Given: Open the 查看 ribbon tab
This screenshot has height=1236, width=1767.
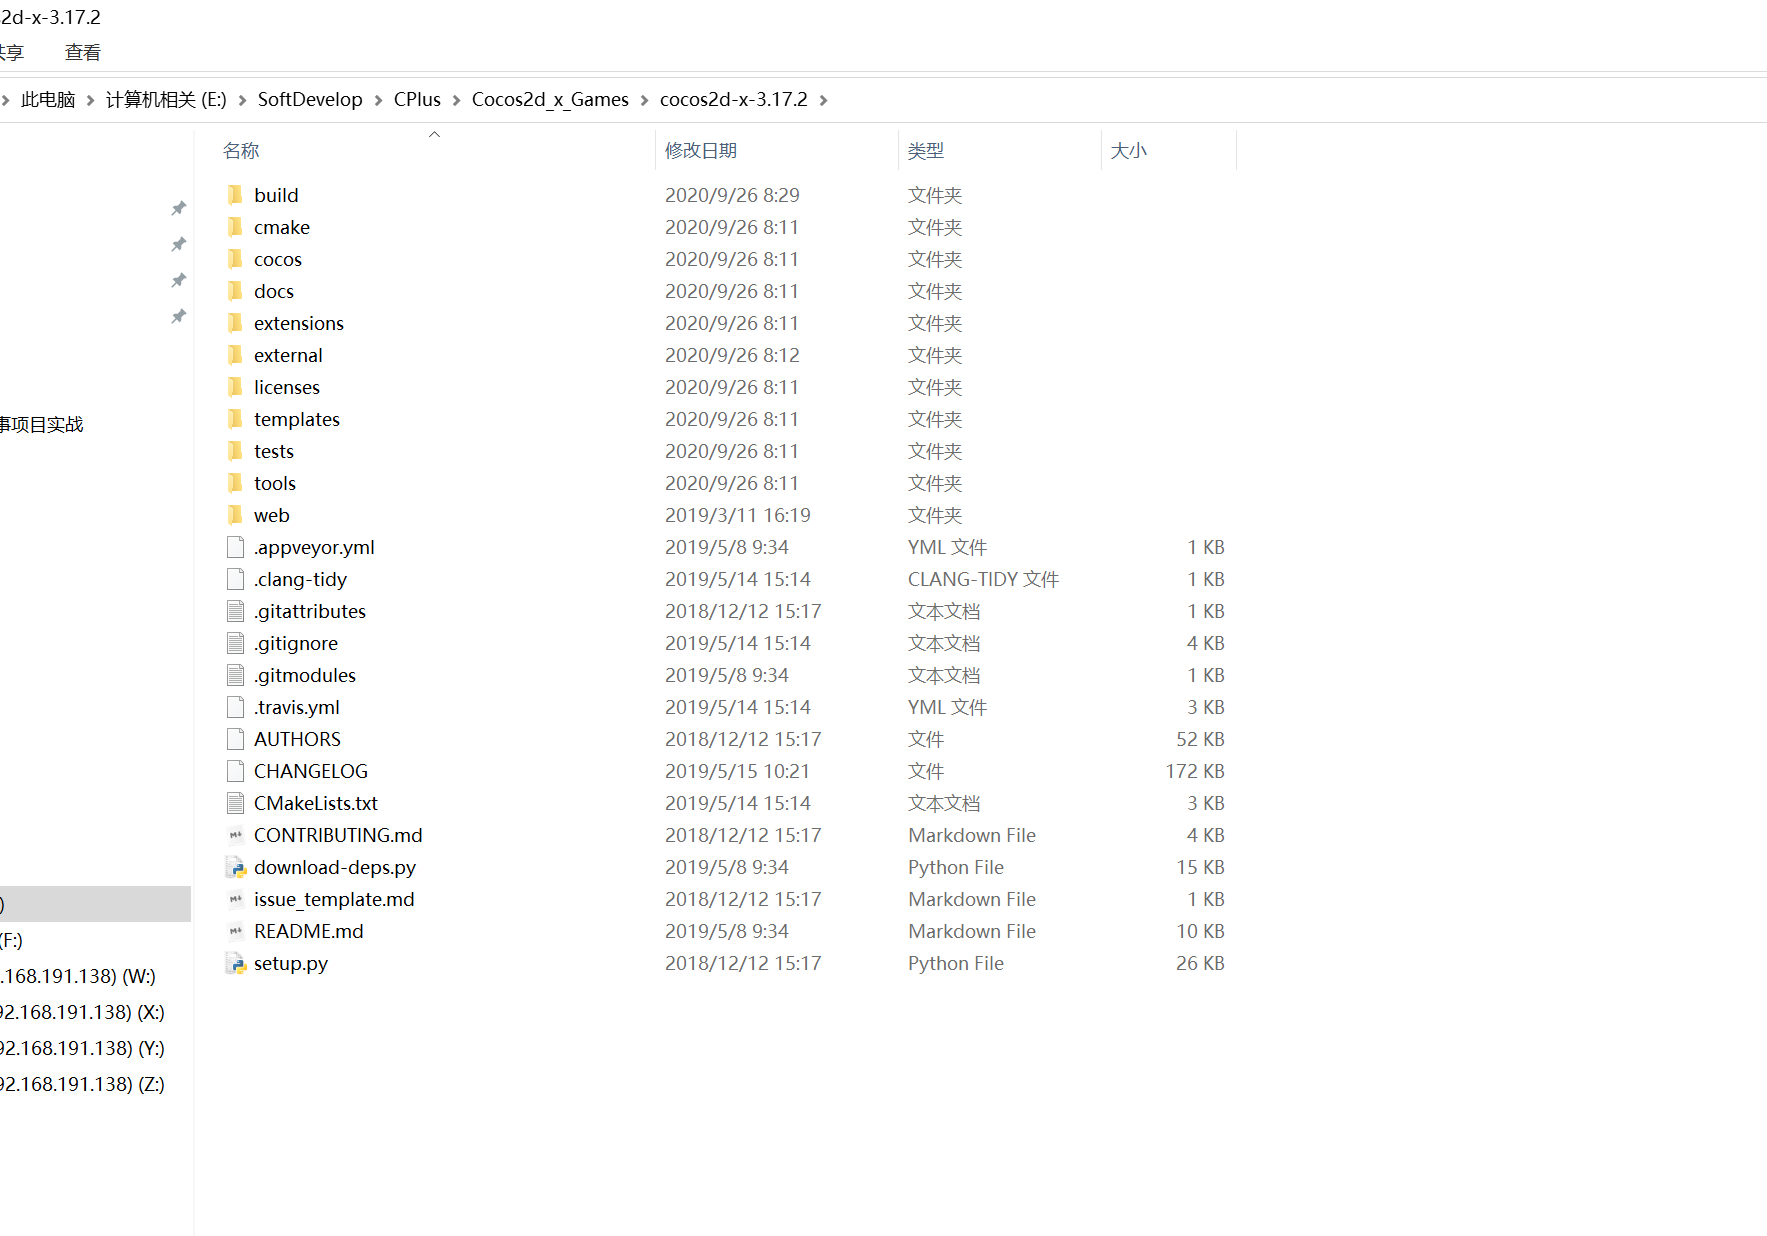Looking at the screenshot, I should 83,52.
